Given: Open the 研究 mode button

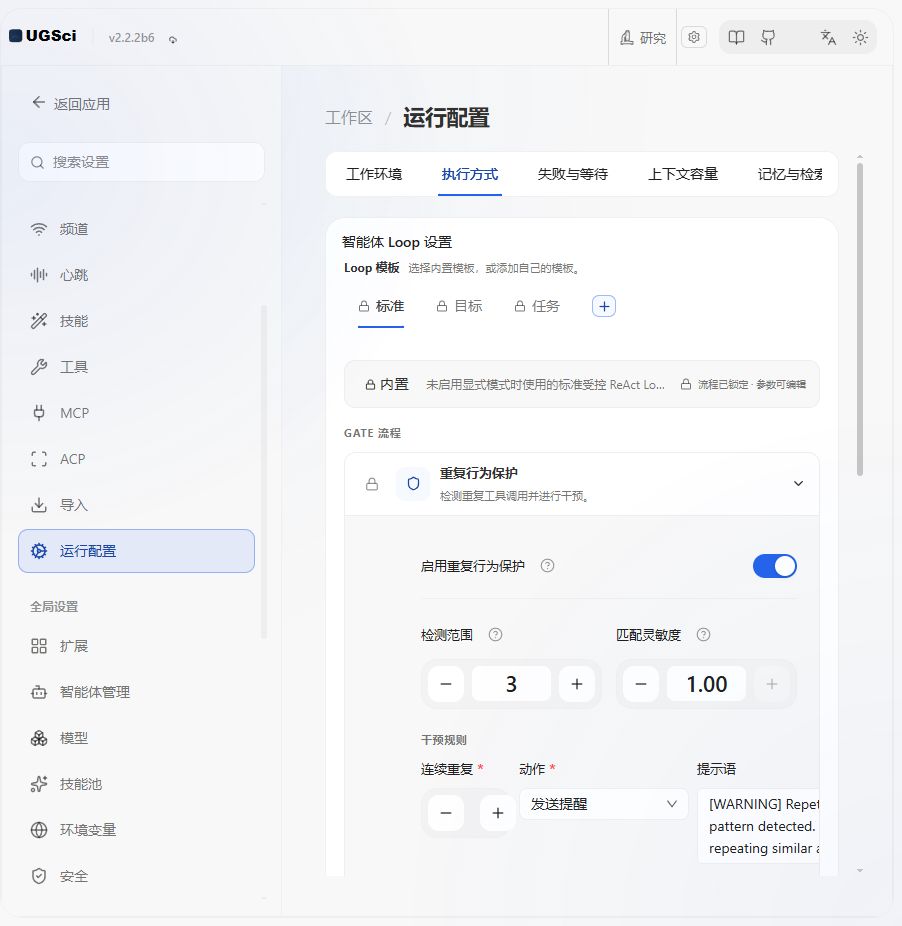Looking at the screenshot, I should (643, 38).
